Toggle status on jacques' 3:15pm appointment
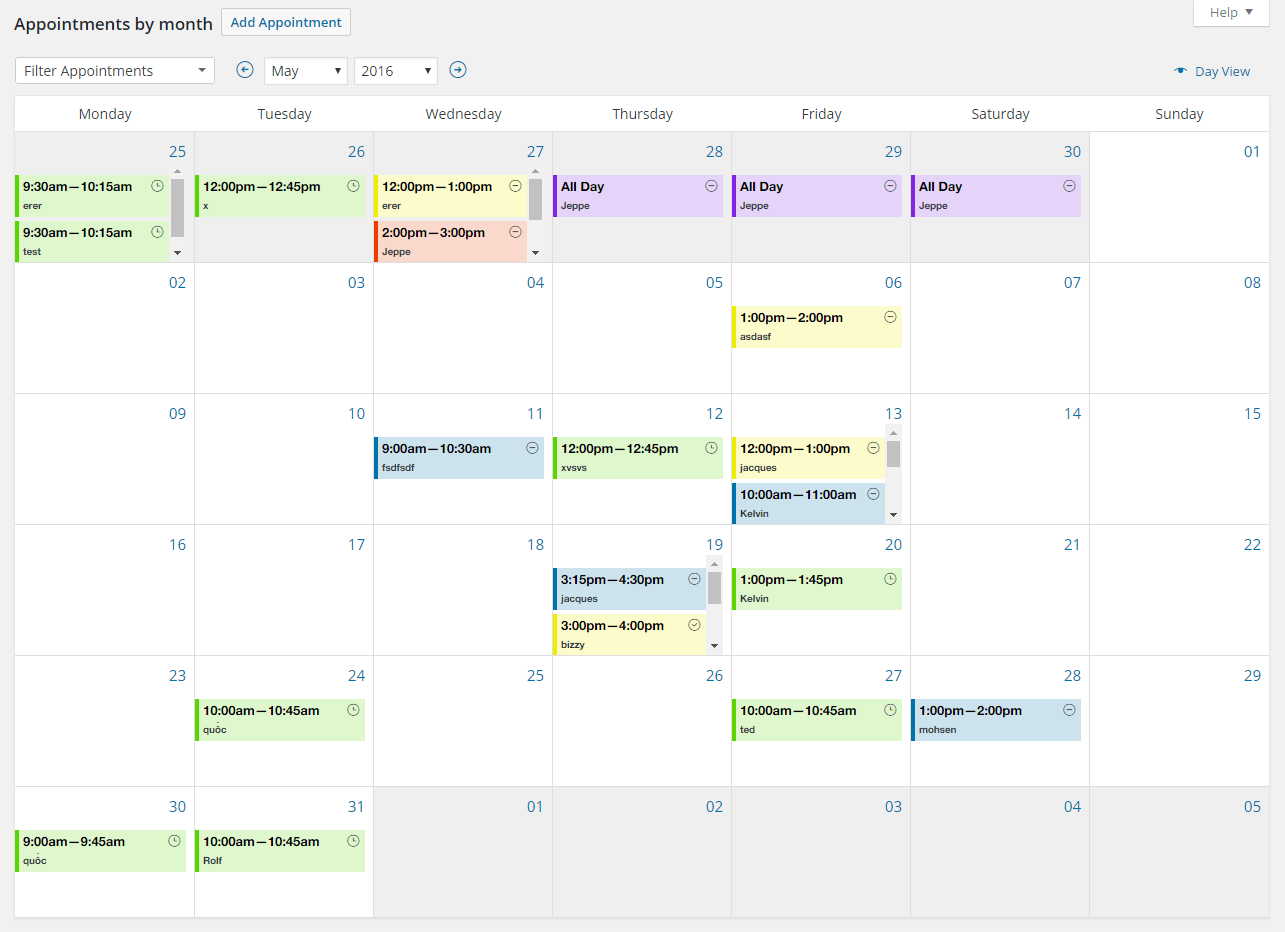The image size is (1285, 932). 694,578
